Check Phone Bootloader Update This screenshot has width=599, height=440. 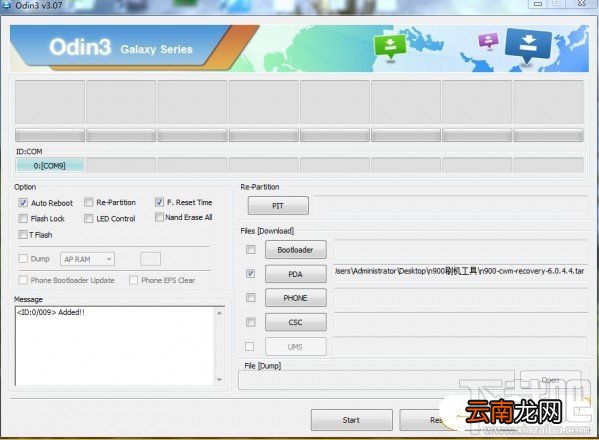pos(23,280)
